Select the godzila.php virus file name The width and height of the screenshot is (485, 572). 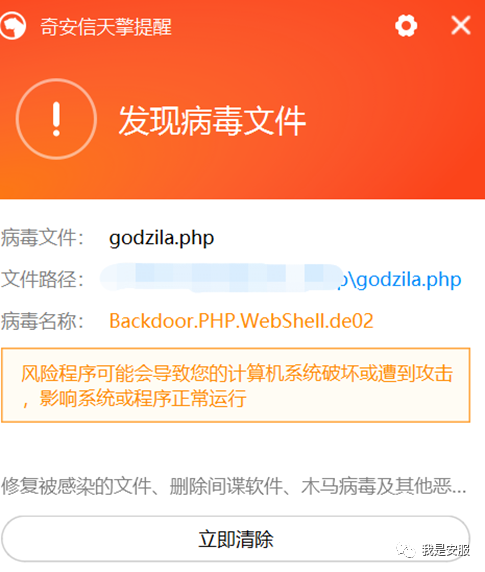pyautogui.click(x=161, y=238)
